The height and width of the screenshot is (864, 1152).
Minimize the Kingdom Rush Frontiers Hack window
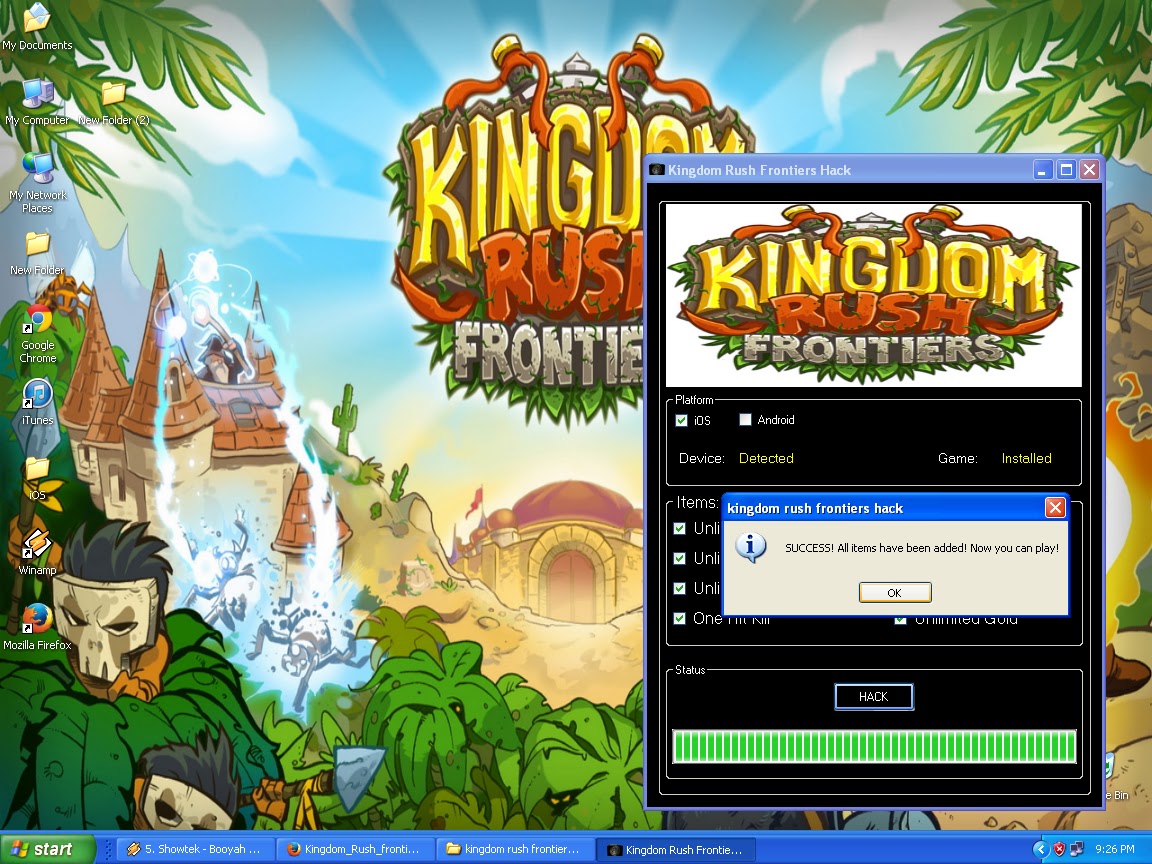[x=1043, y=170]
